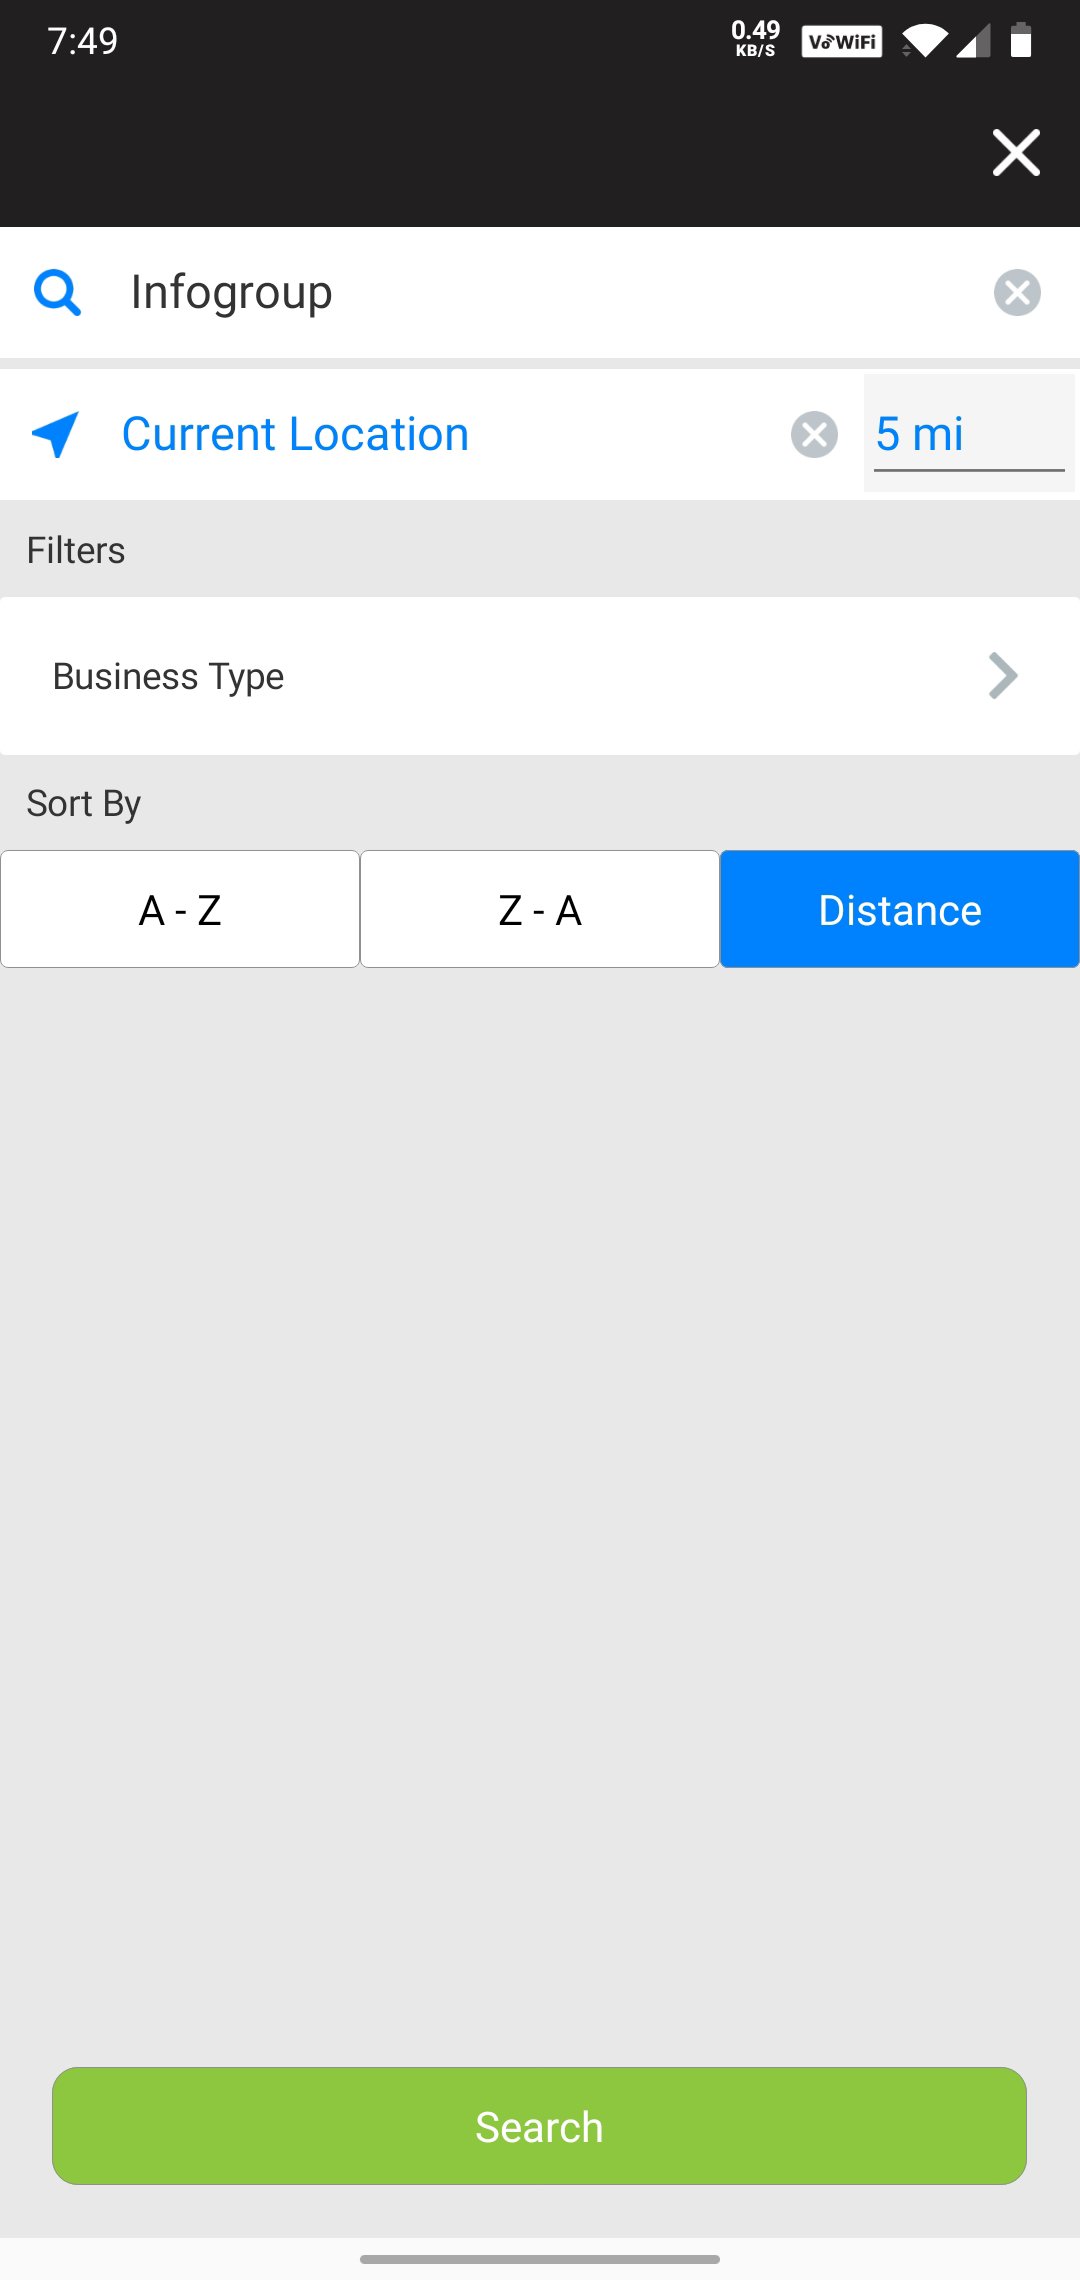1080x2280 pixels.
Task: Clear the Infogroup search text
Action: pos(1017,293)
